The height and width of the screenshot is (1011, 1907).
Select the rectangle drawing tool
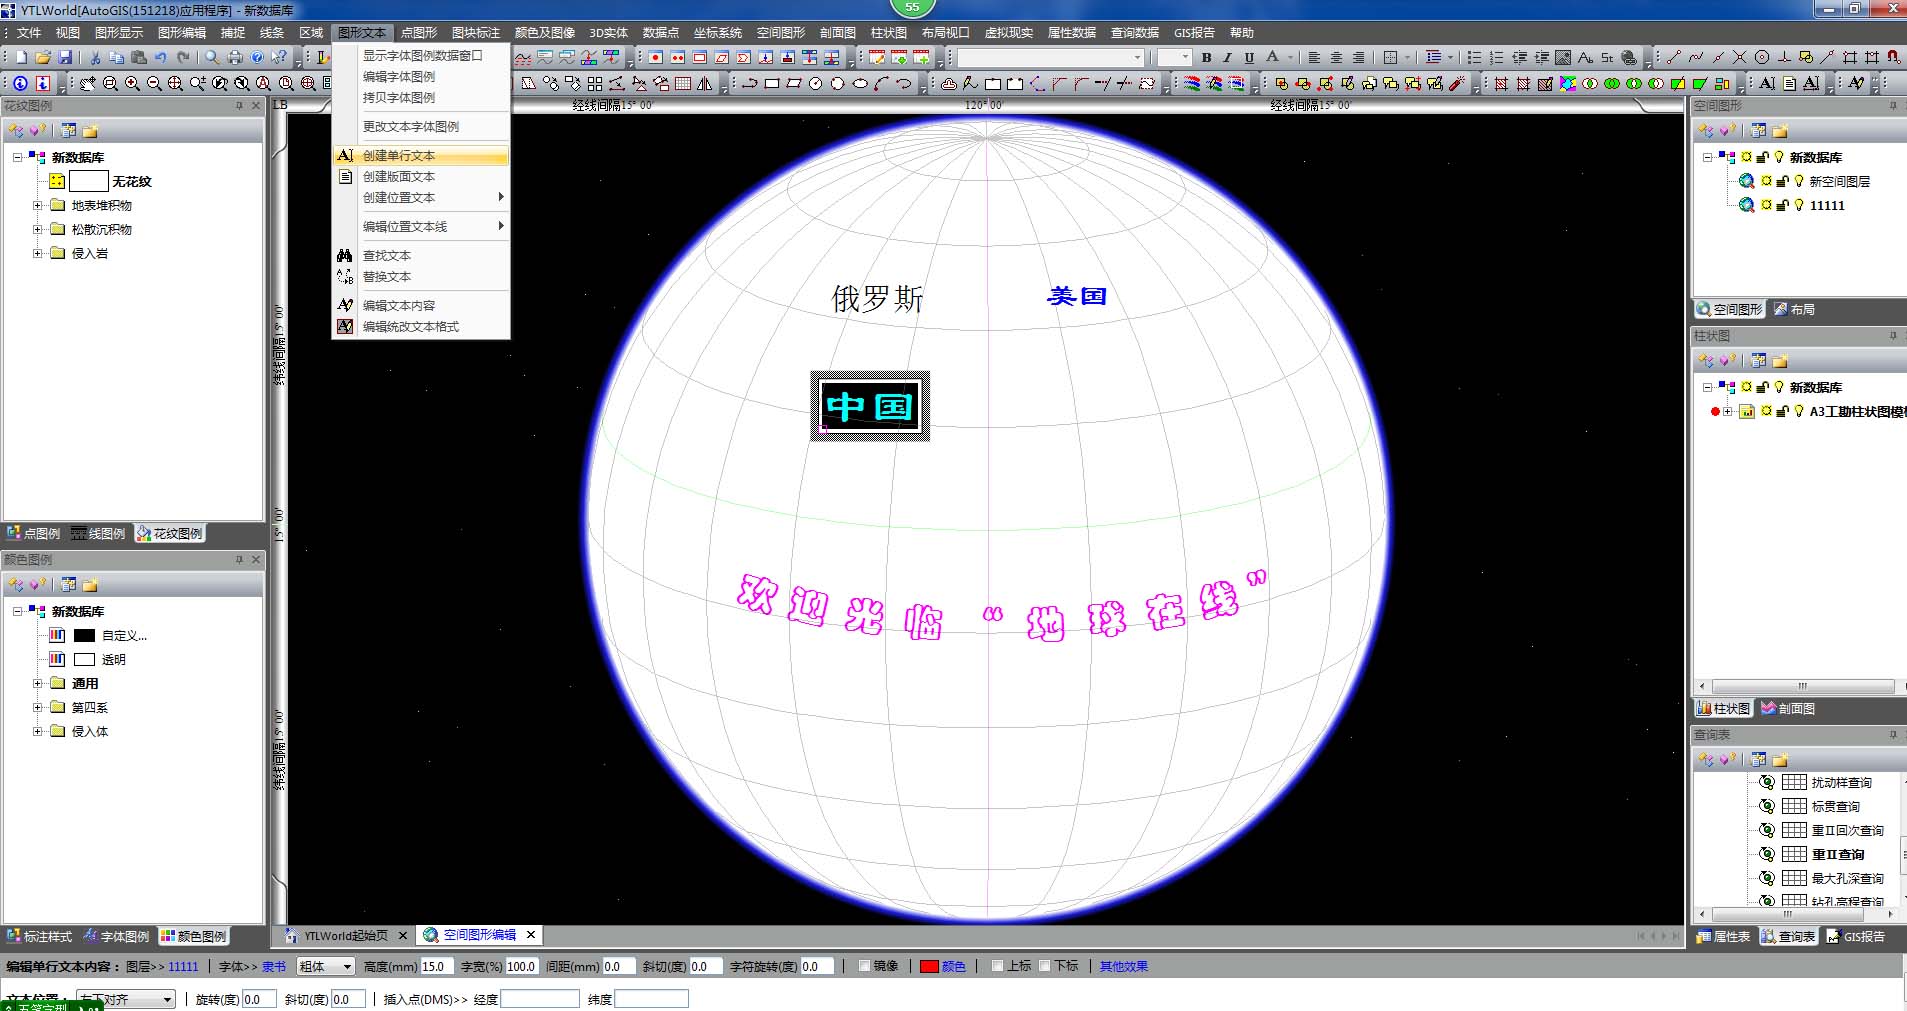[x=771, y=84]
